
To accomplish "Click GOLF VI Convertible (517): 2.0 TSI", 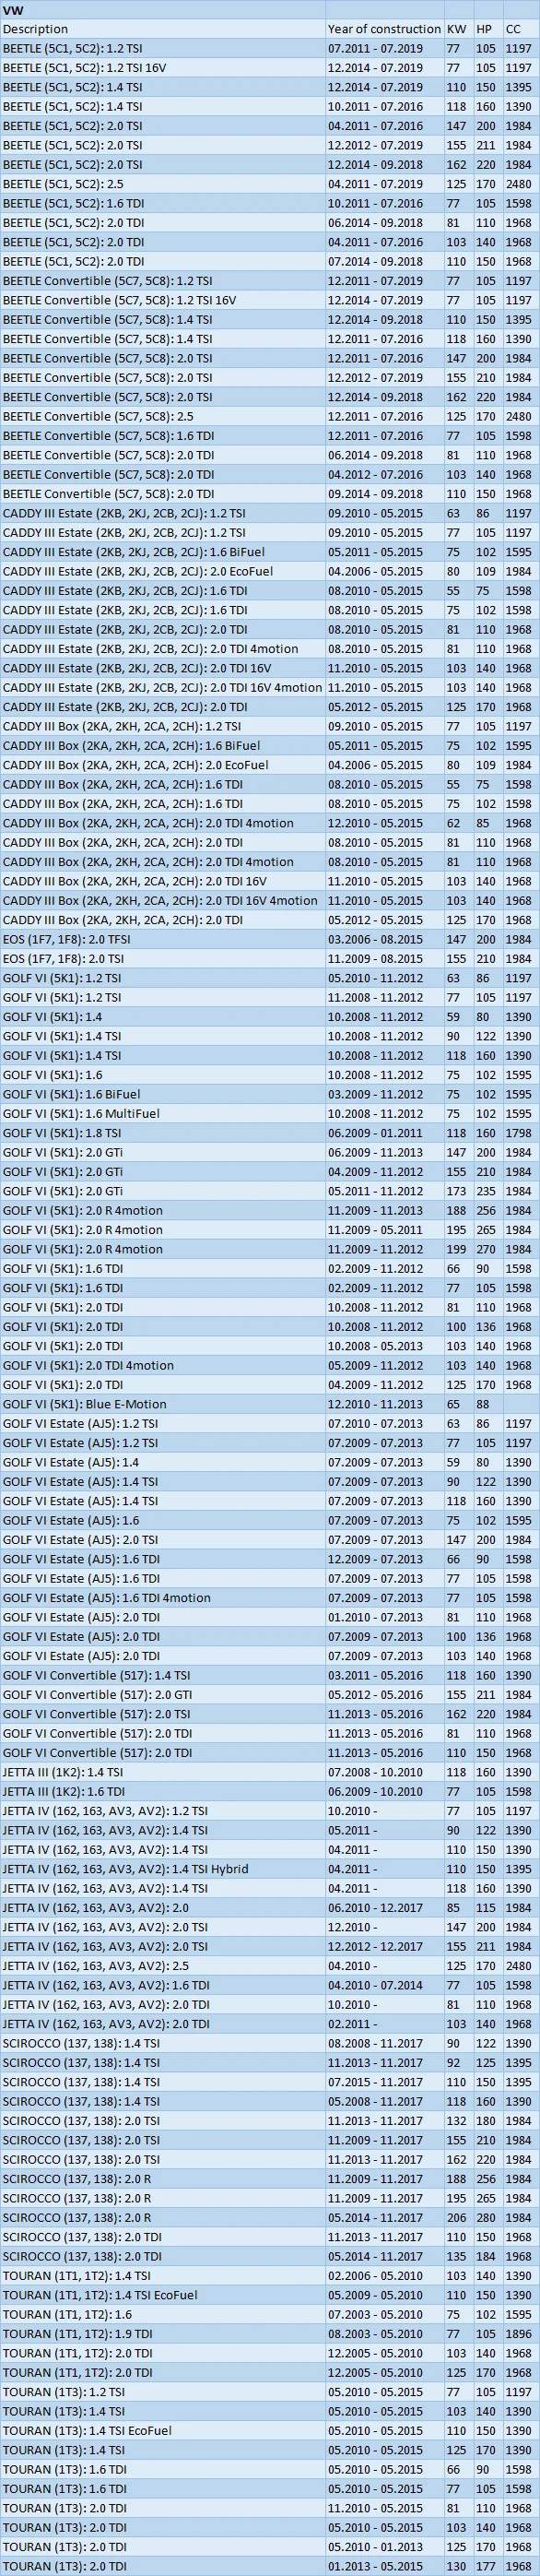I will pos(96,1714).
